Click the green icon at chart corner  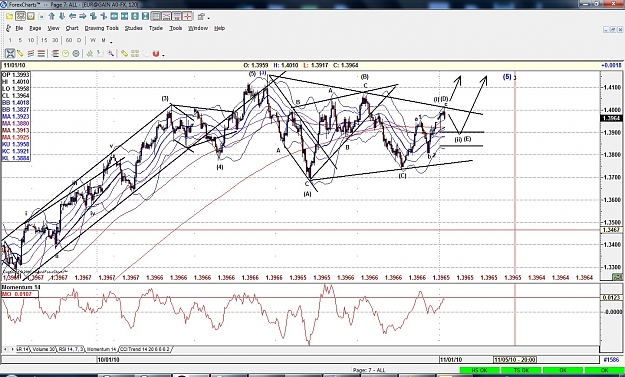click(617, 277)
